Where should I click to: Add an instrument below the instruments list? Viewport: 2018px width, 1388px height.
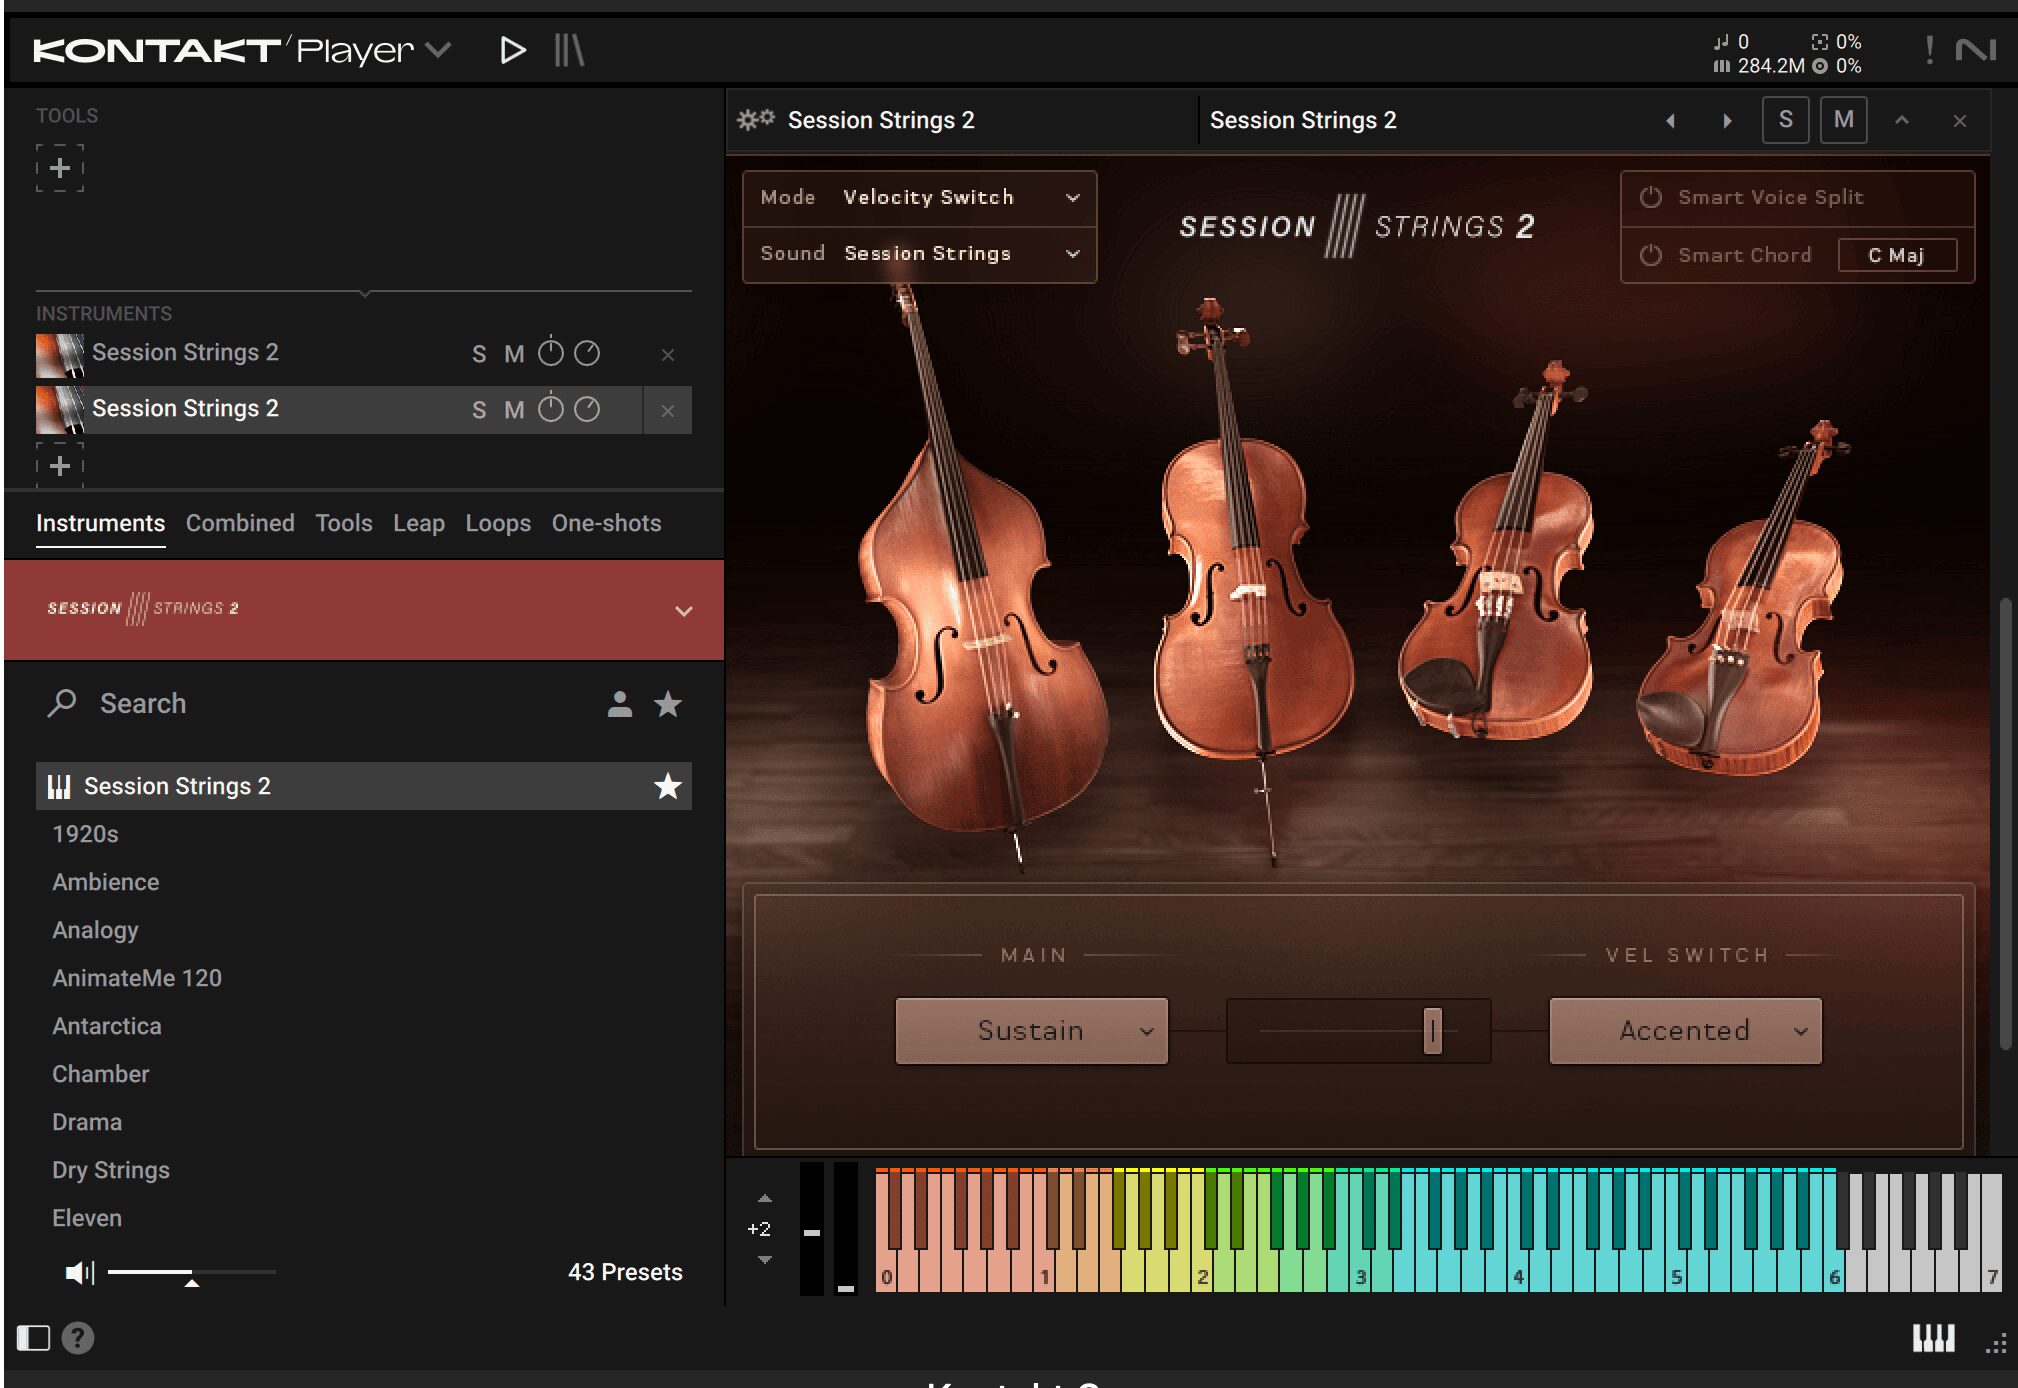[60, 466]
